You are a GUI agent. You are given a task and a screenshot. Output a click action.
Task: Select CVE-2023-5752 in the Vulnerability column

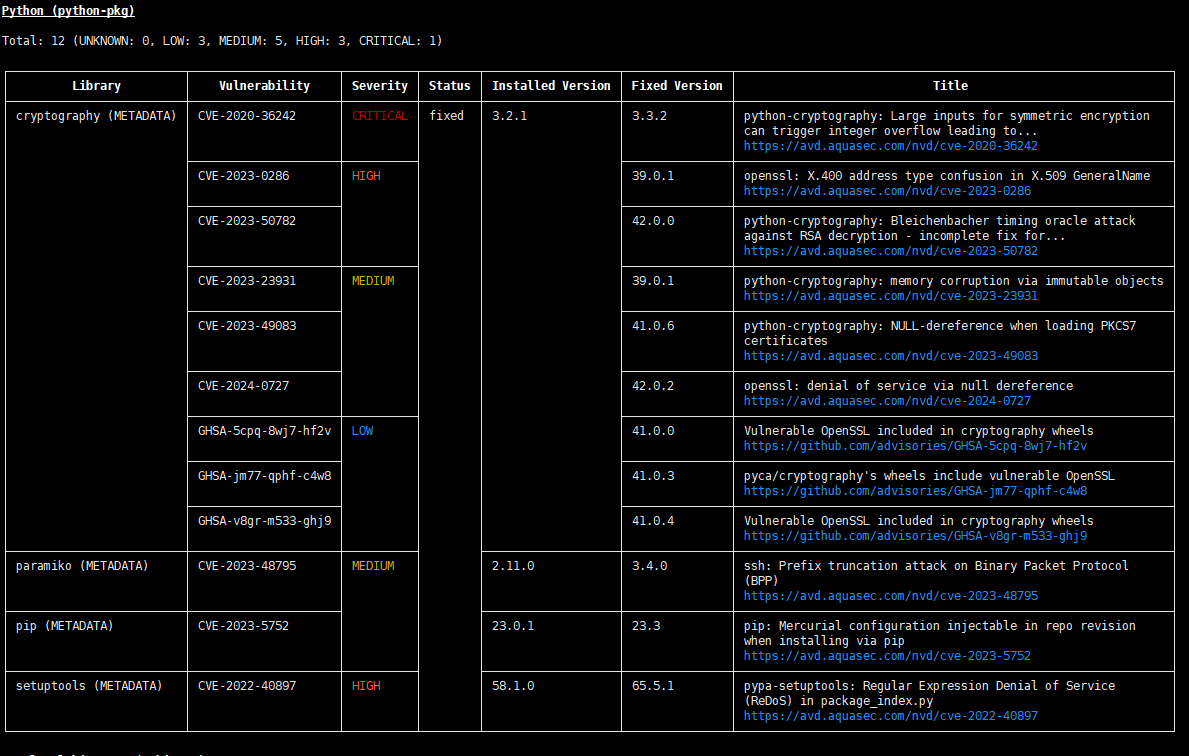pos(243,626)
